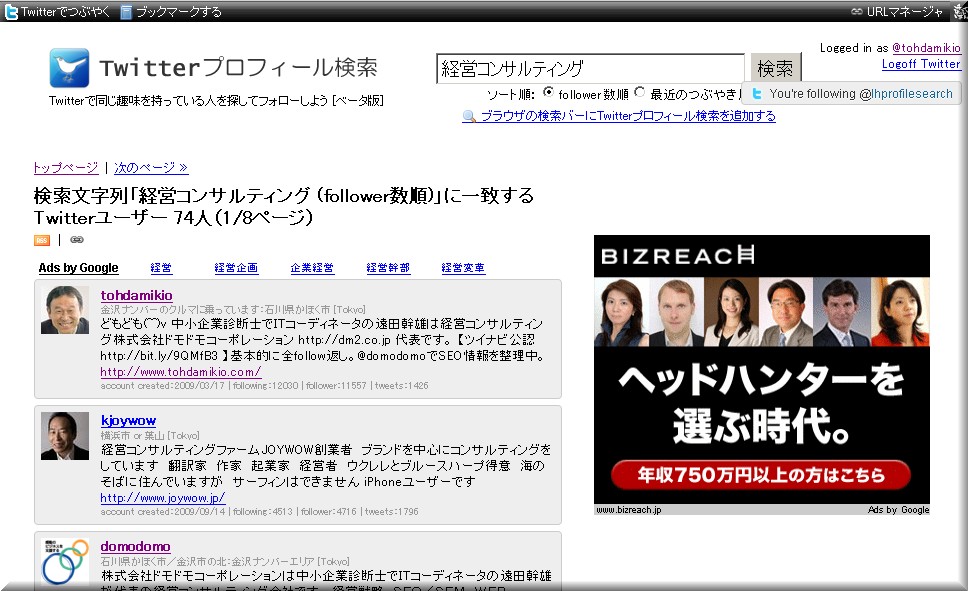Click Logoff Twitter link
Image resolution: width=968 pixels, height=591 pixels.
920,64
